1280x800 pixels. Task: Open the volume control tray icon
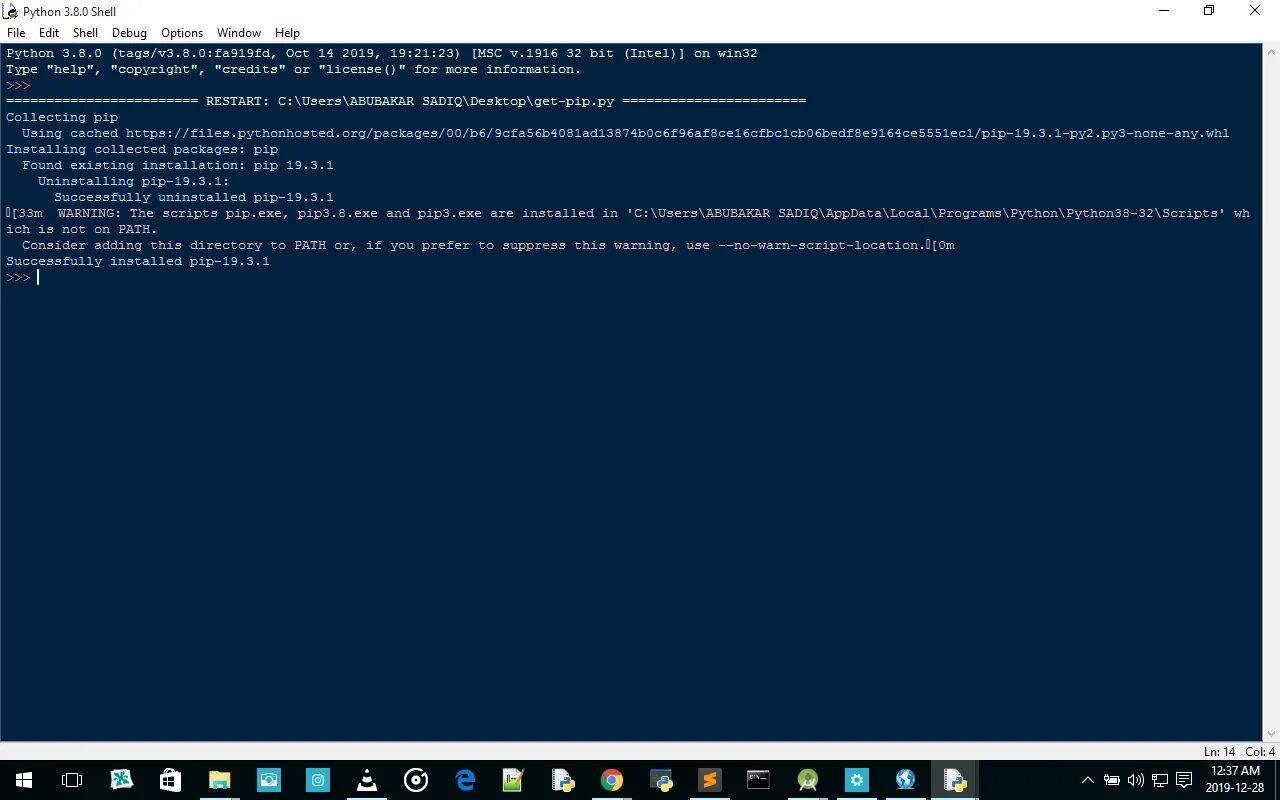click(1135, 780)
